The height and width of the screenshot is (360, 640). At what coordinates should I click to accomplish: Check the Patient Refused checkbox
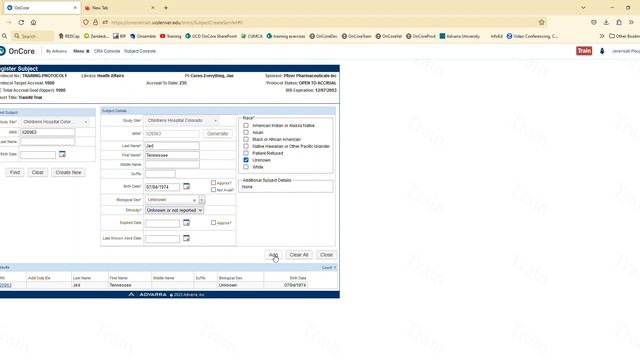pos(246,153)
